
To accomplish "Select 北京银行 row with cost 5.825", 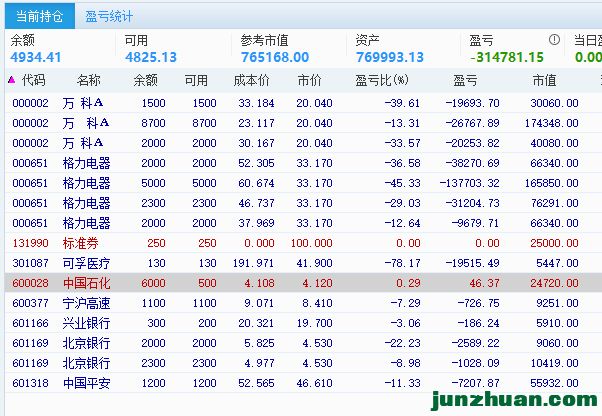I will coord(303,343).
